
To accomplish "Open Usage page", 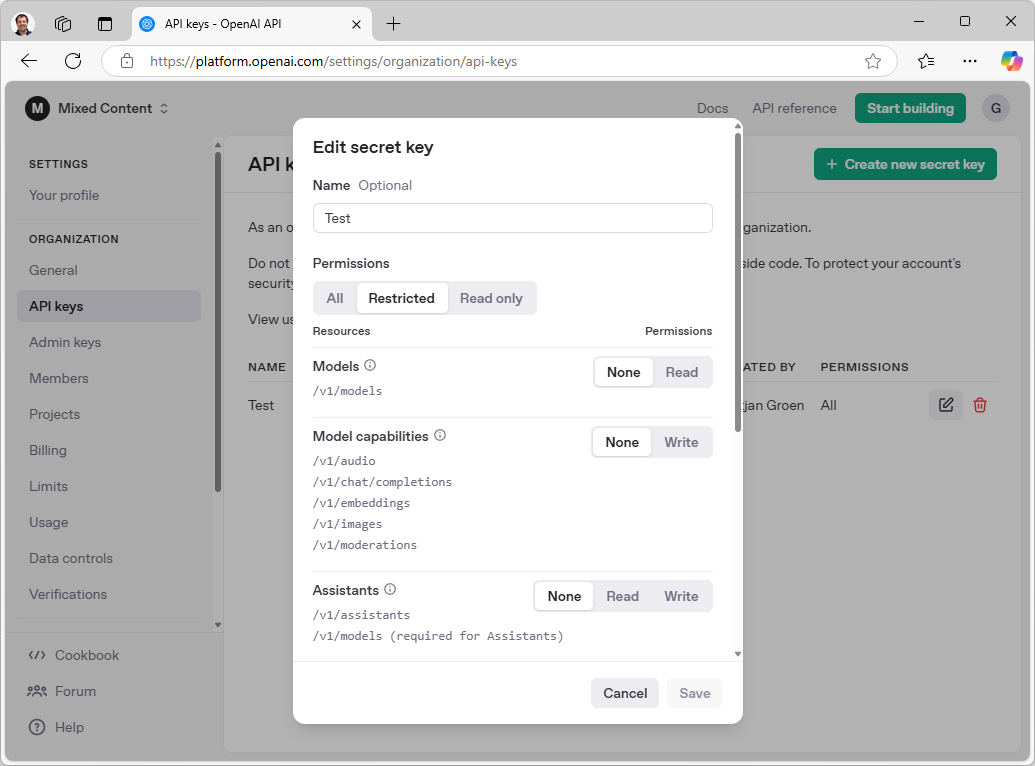I will (49, 522).
